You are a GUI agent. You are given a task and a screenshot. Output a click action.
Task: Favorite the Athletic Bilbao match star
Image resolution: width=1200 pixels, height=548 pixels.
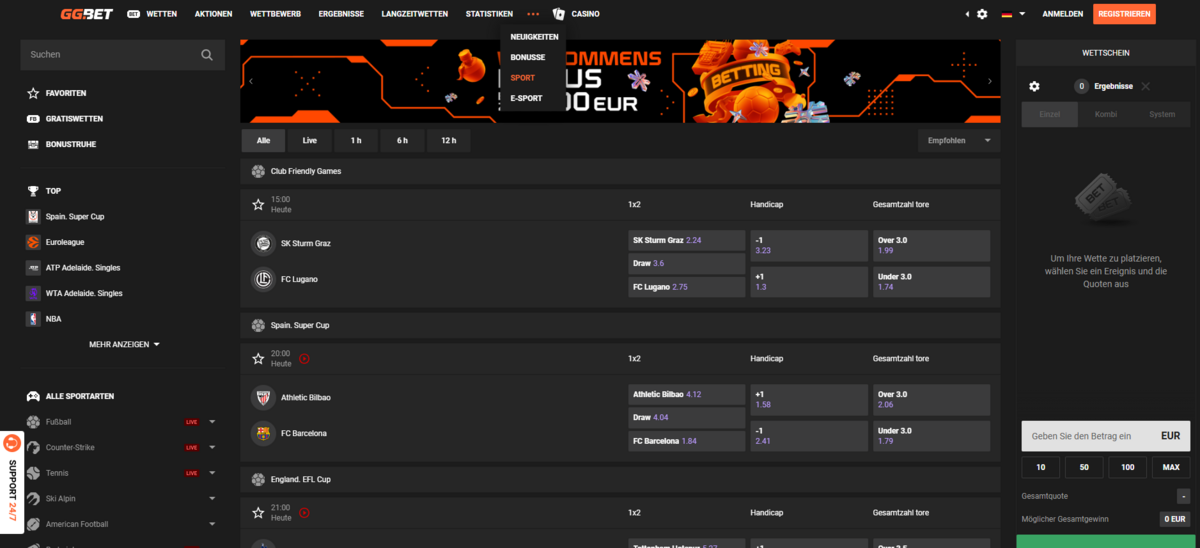pos(258,358)
